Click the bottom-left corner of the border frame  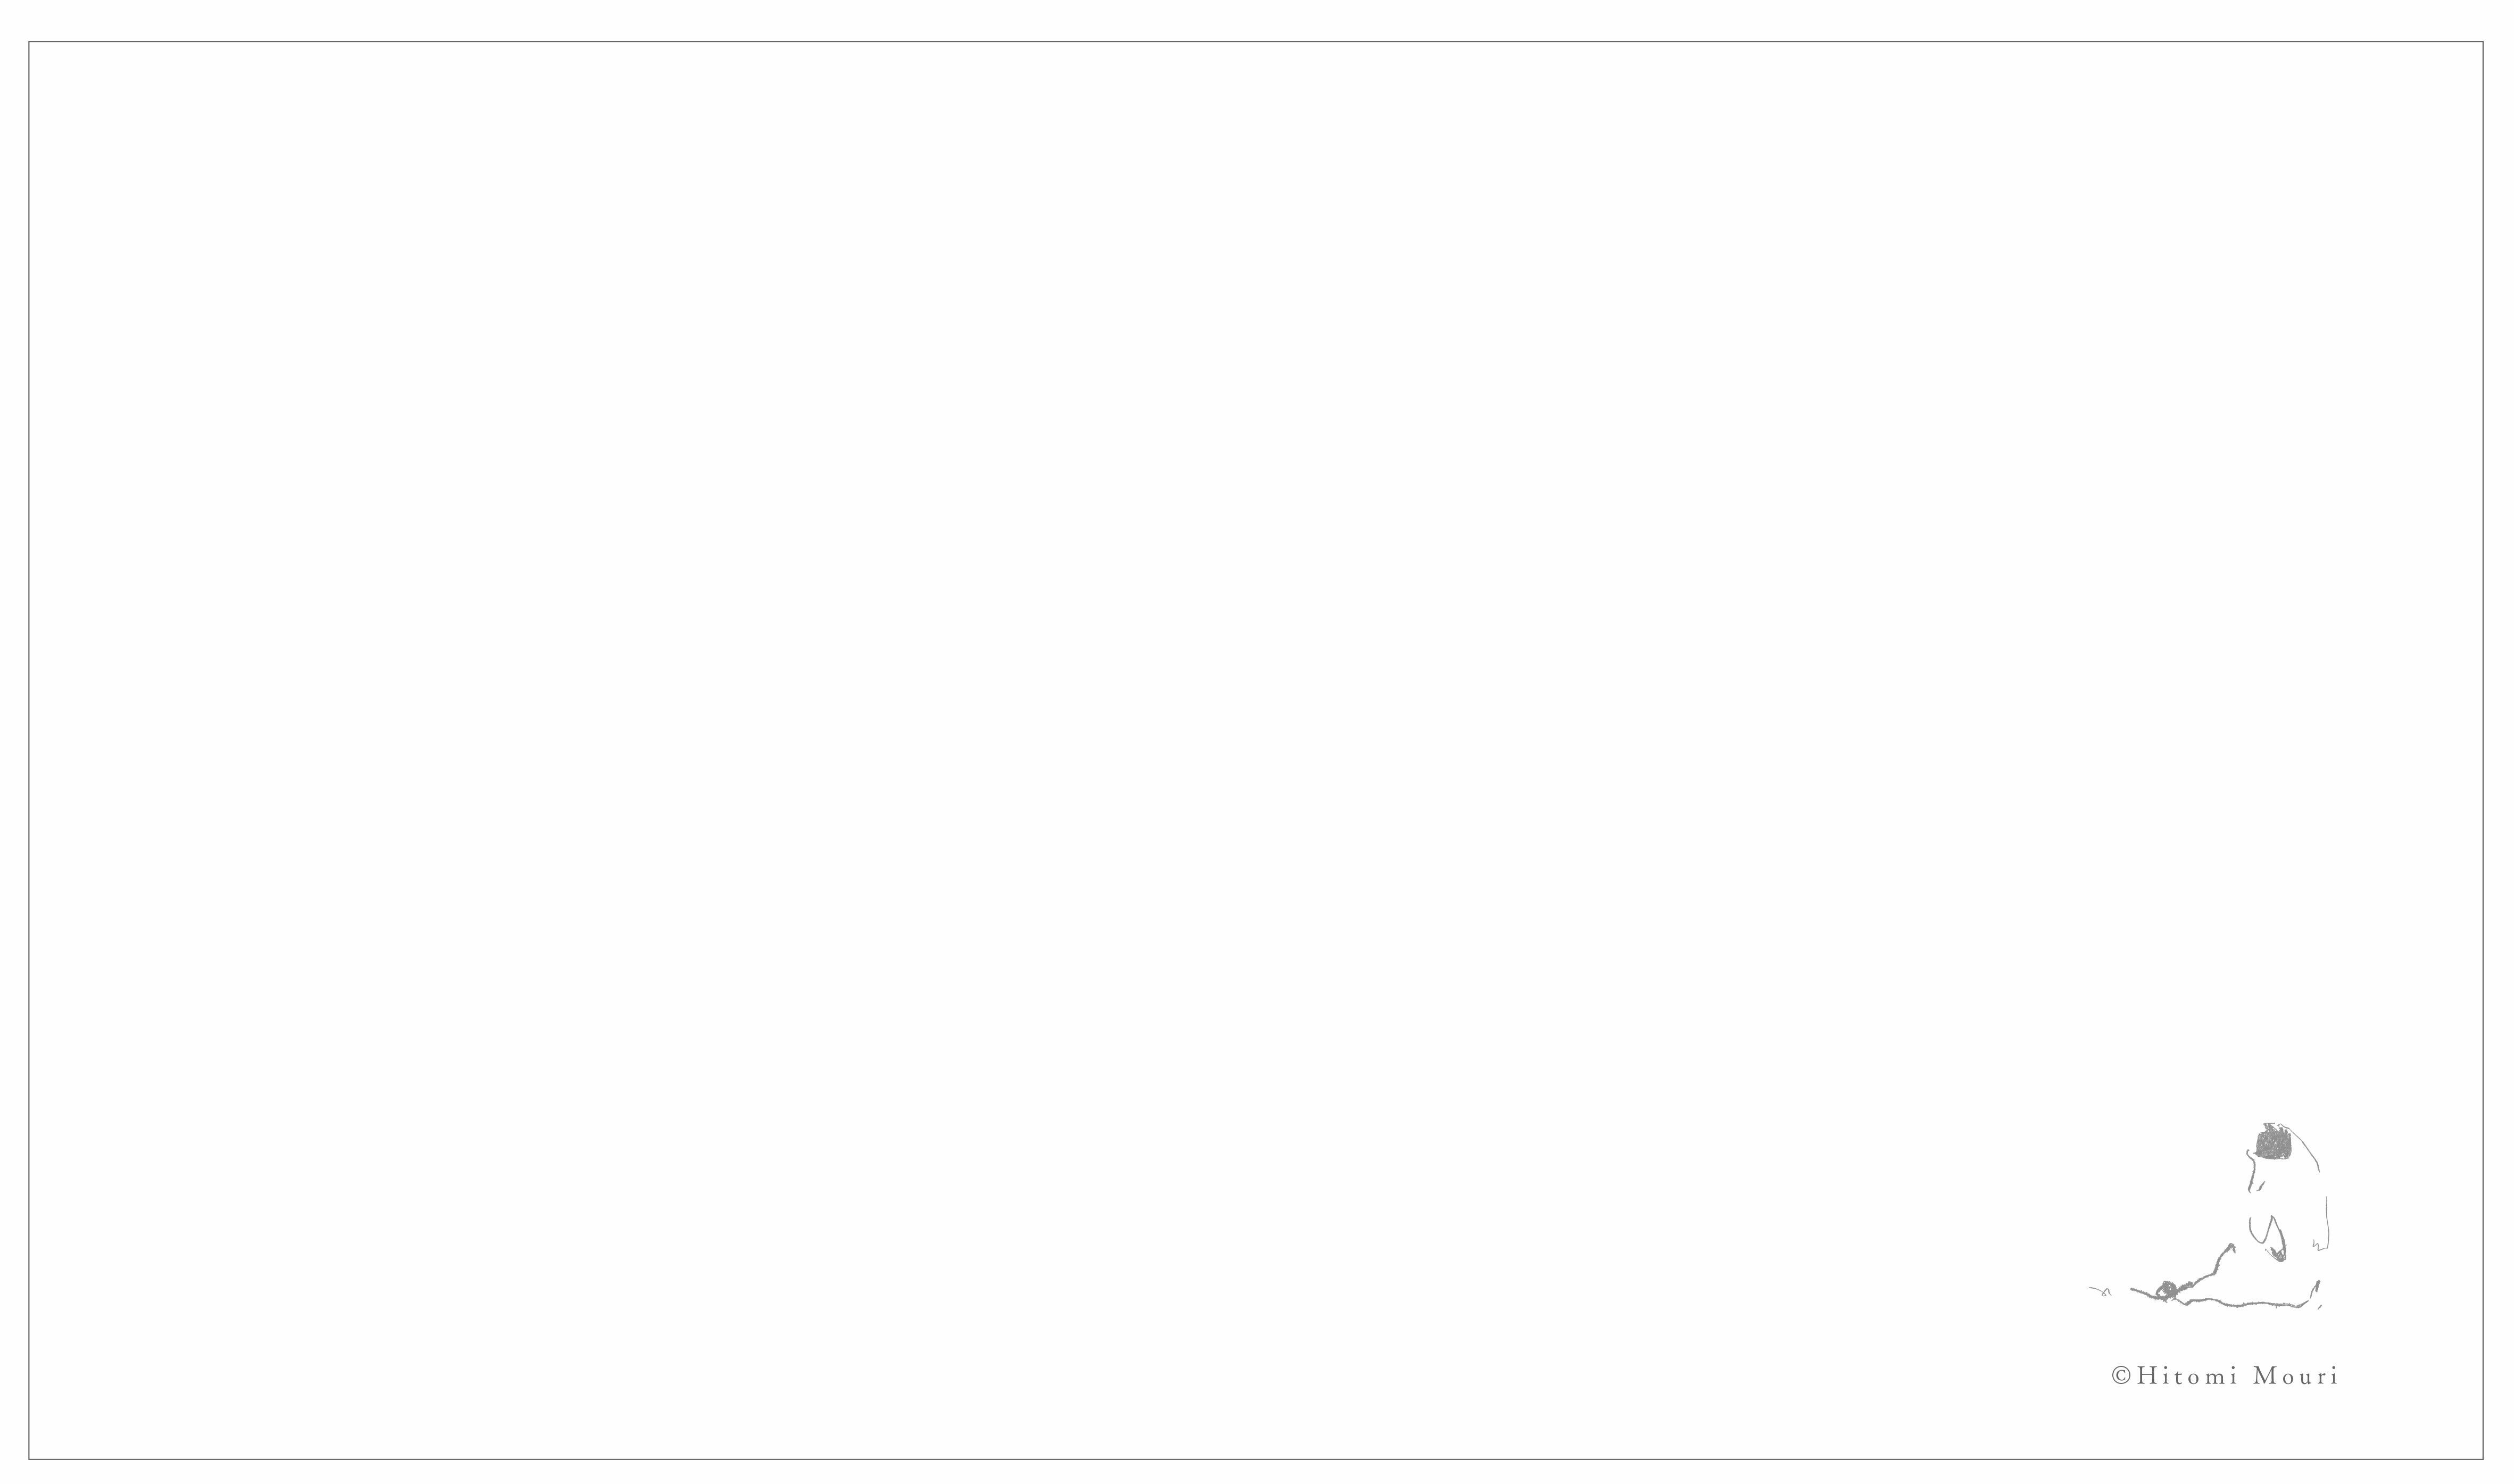coord(30,1459)
